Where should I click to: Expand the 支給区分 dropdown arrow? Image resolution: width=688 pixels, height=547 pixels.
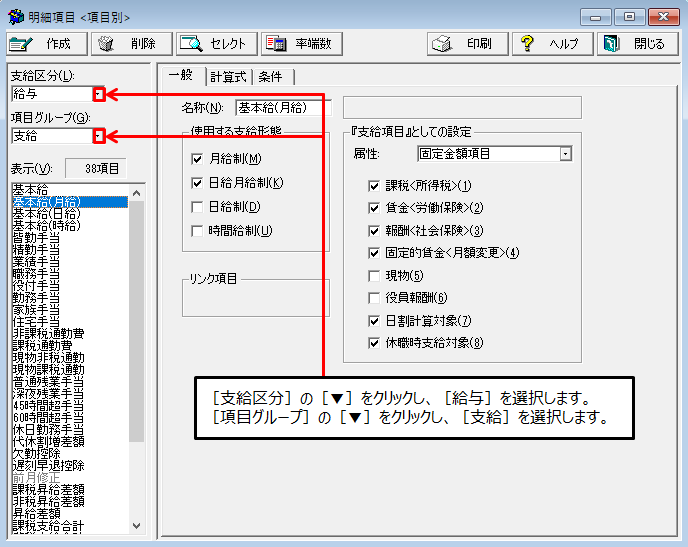99,94
